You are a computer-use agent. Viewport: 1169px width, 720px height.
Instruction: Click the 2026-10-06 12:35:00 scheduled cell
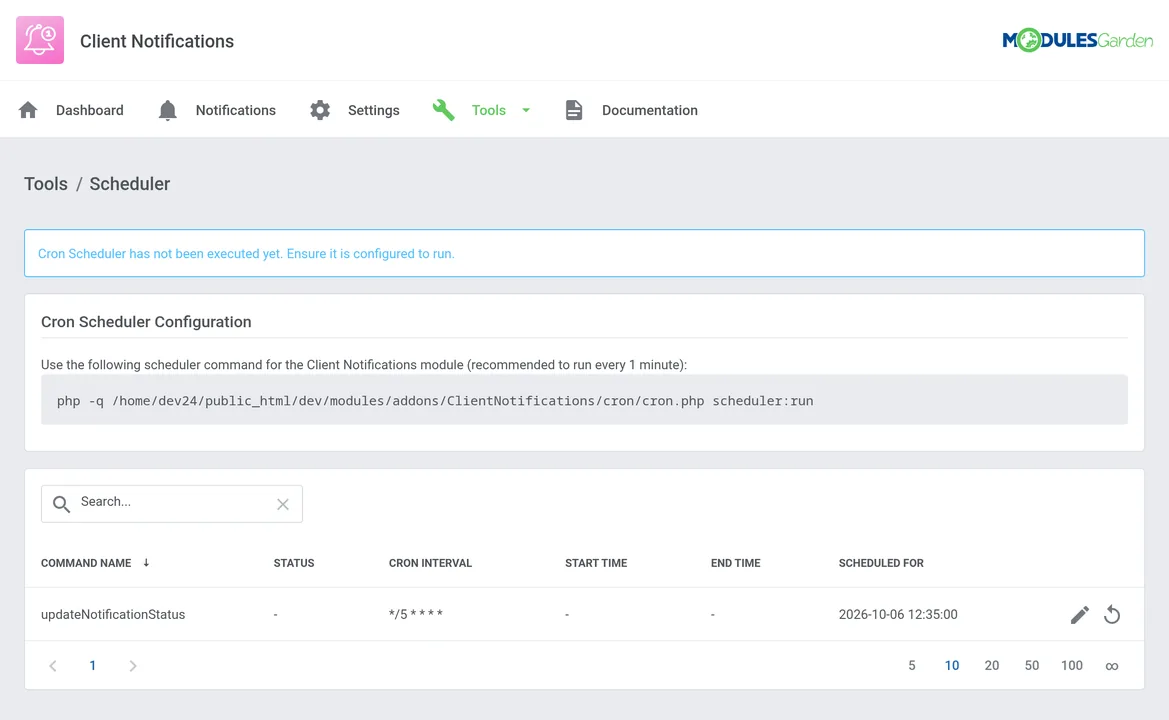[898, 615]
